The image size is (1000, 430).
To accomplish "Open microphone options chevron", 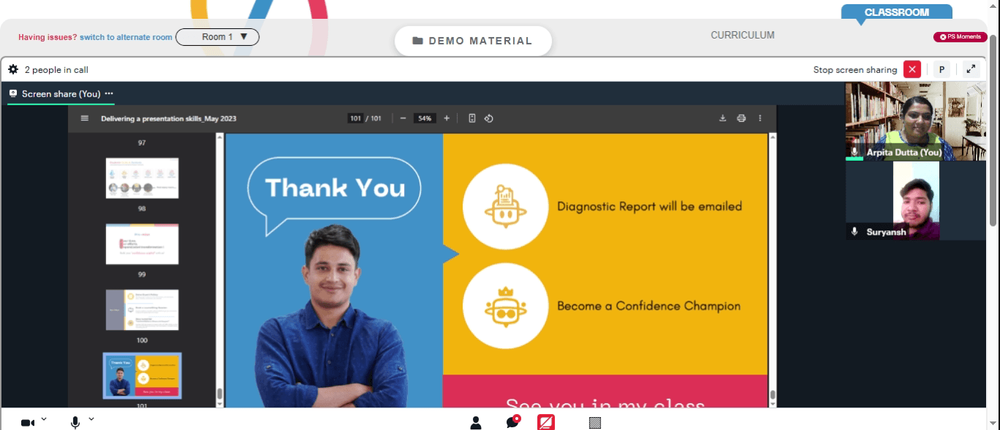I will 91,419.
